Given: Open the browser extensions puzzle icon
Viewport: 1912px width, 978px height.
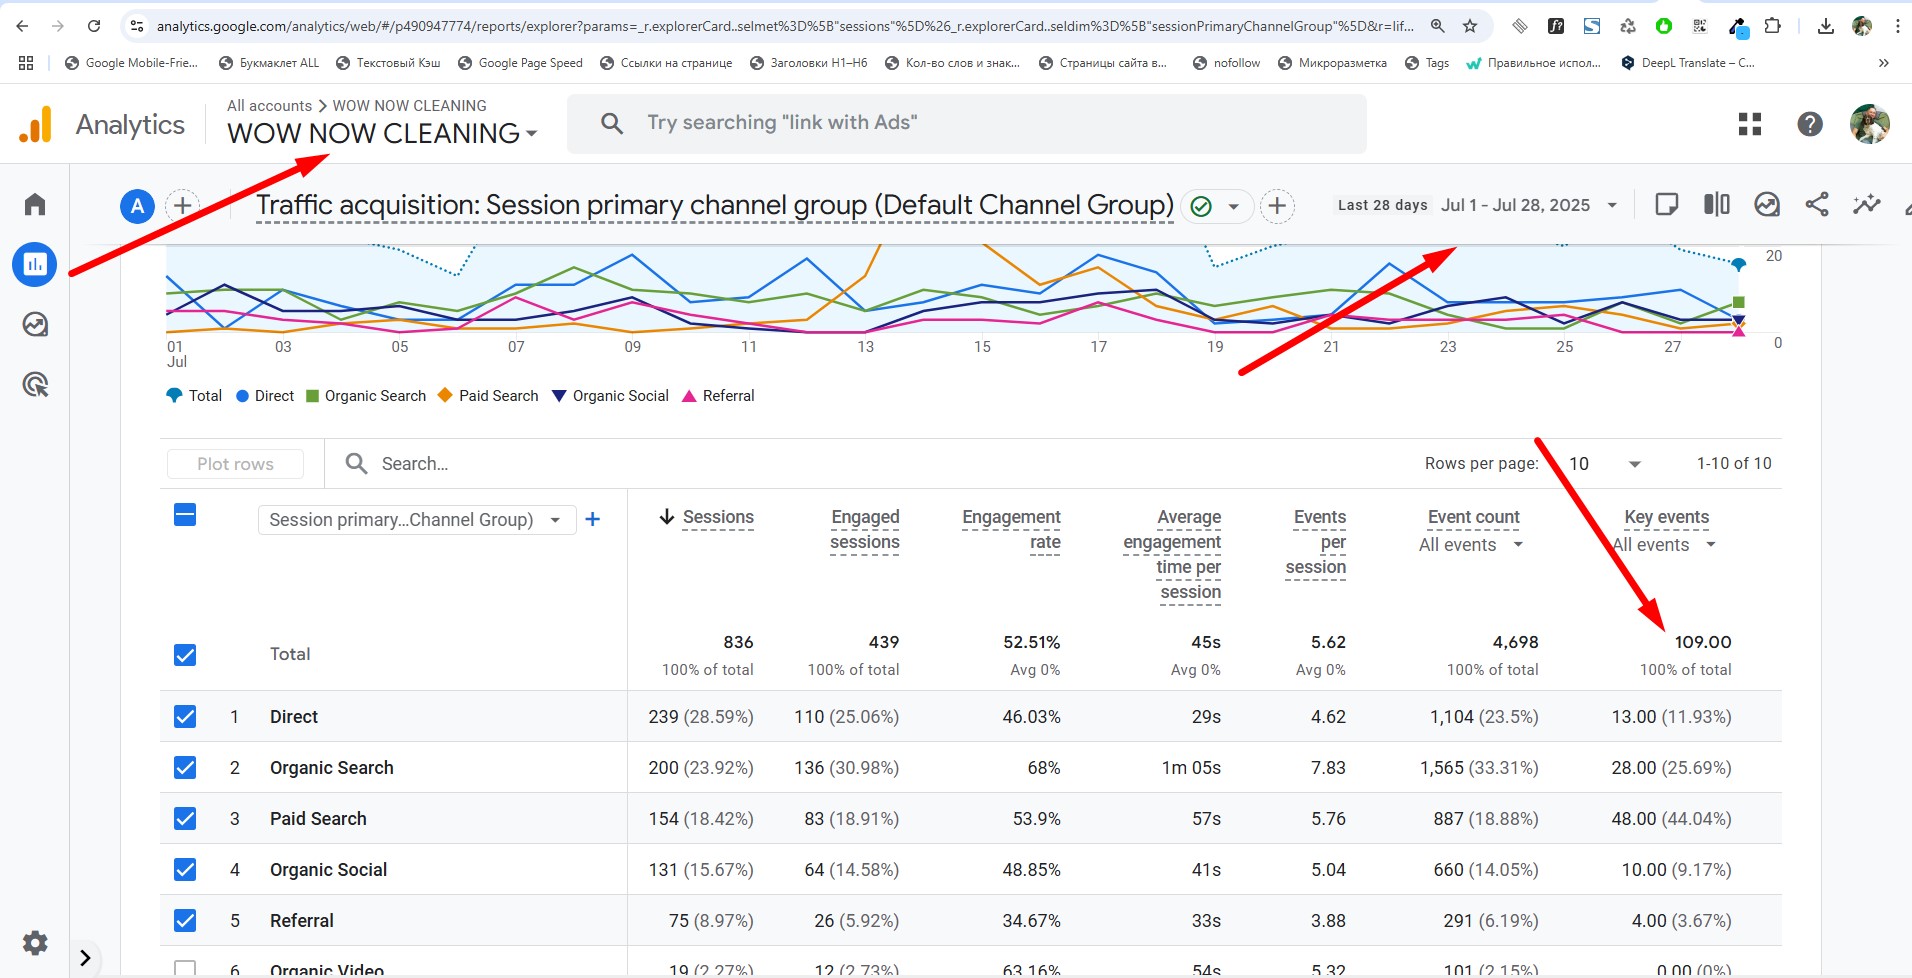Looking at the screenshot, I should click(x=1772, y=26).
